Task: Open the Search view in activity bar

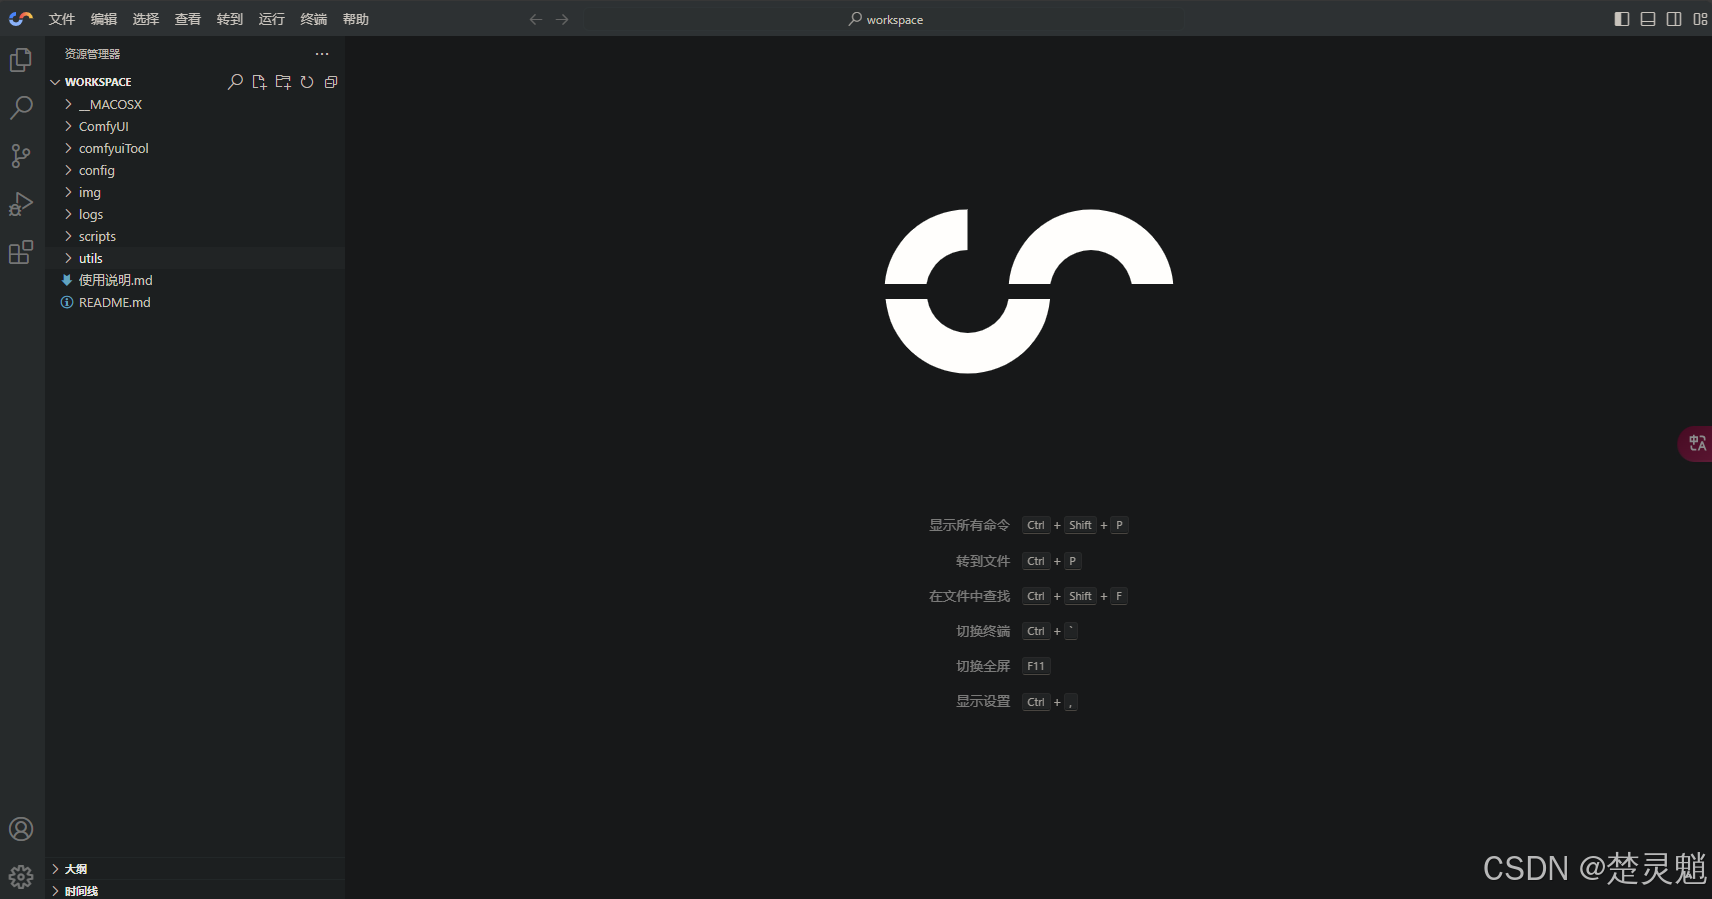Action: pos(21,107)
